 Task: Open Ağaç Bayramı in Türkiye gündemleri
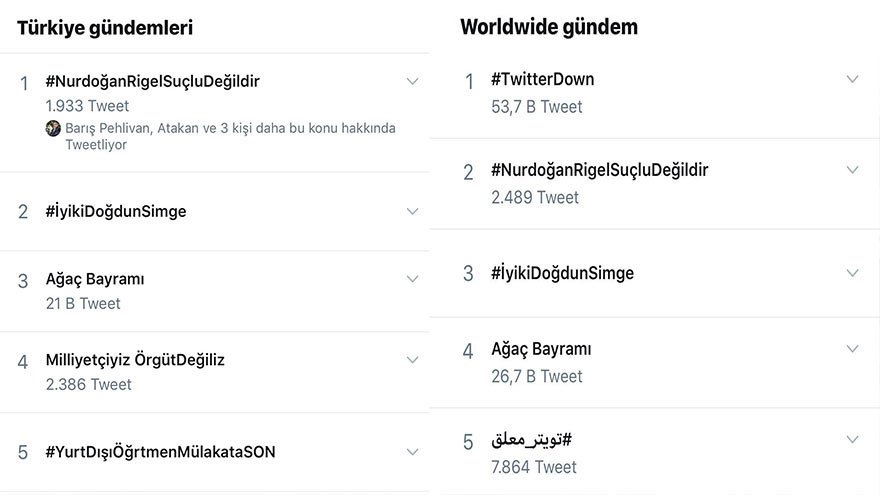95,280
